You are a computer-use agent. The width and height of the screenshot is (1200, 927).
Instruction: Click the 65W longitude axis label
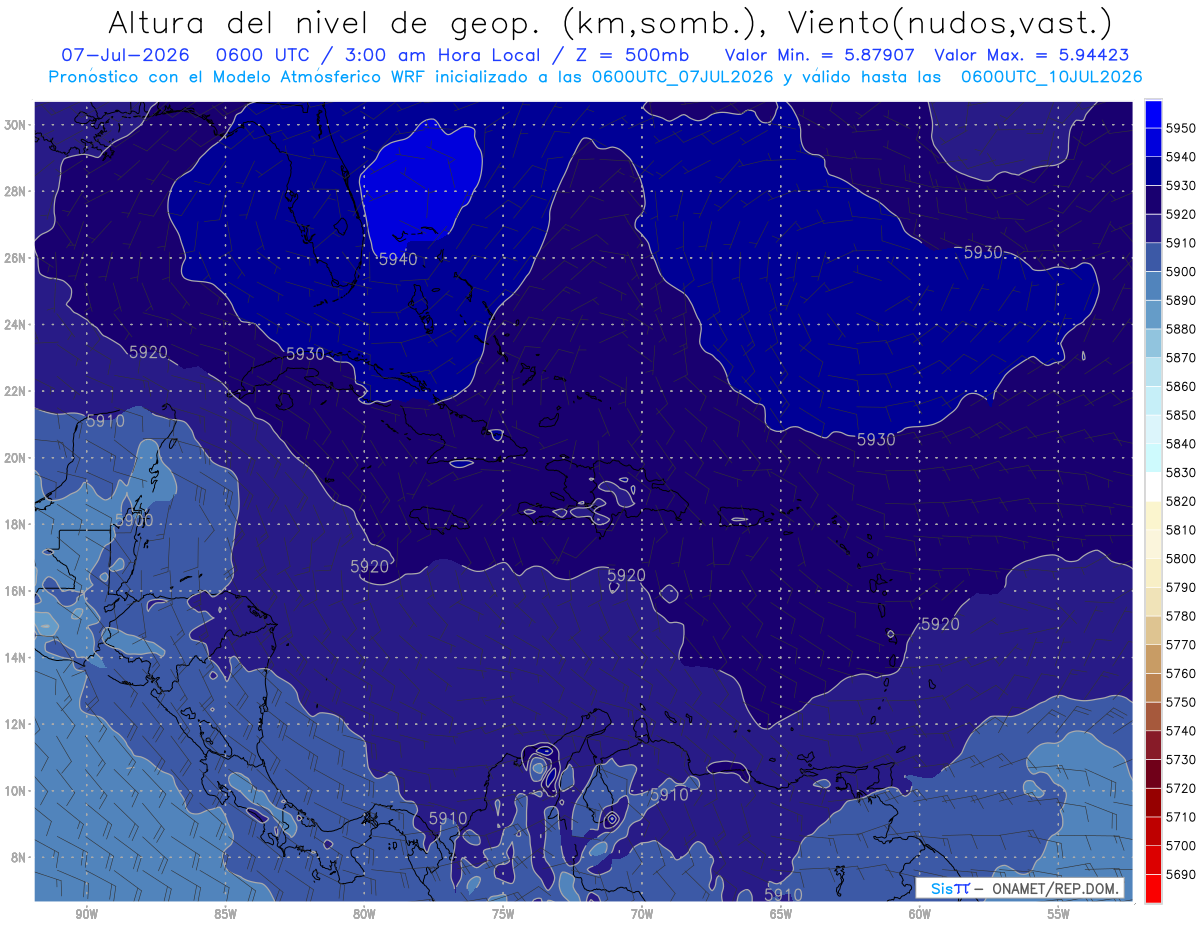coord(781,914)
